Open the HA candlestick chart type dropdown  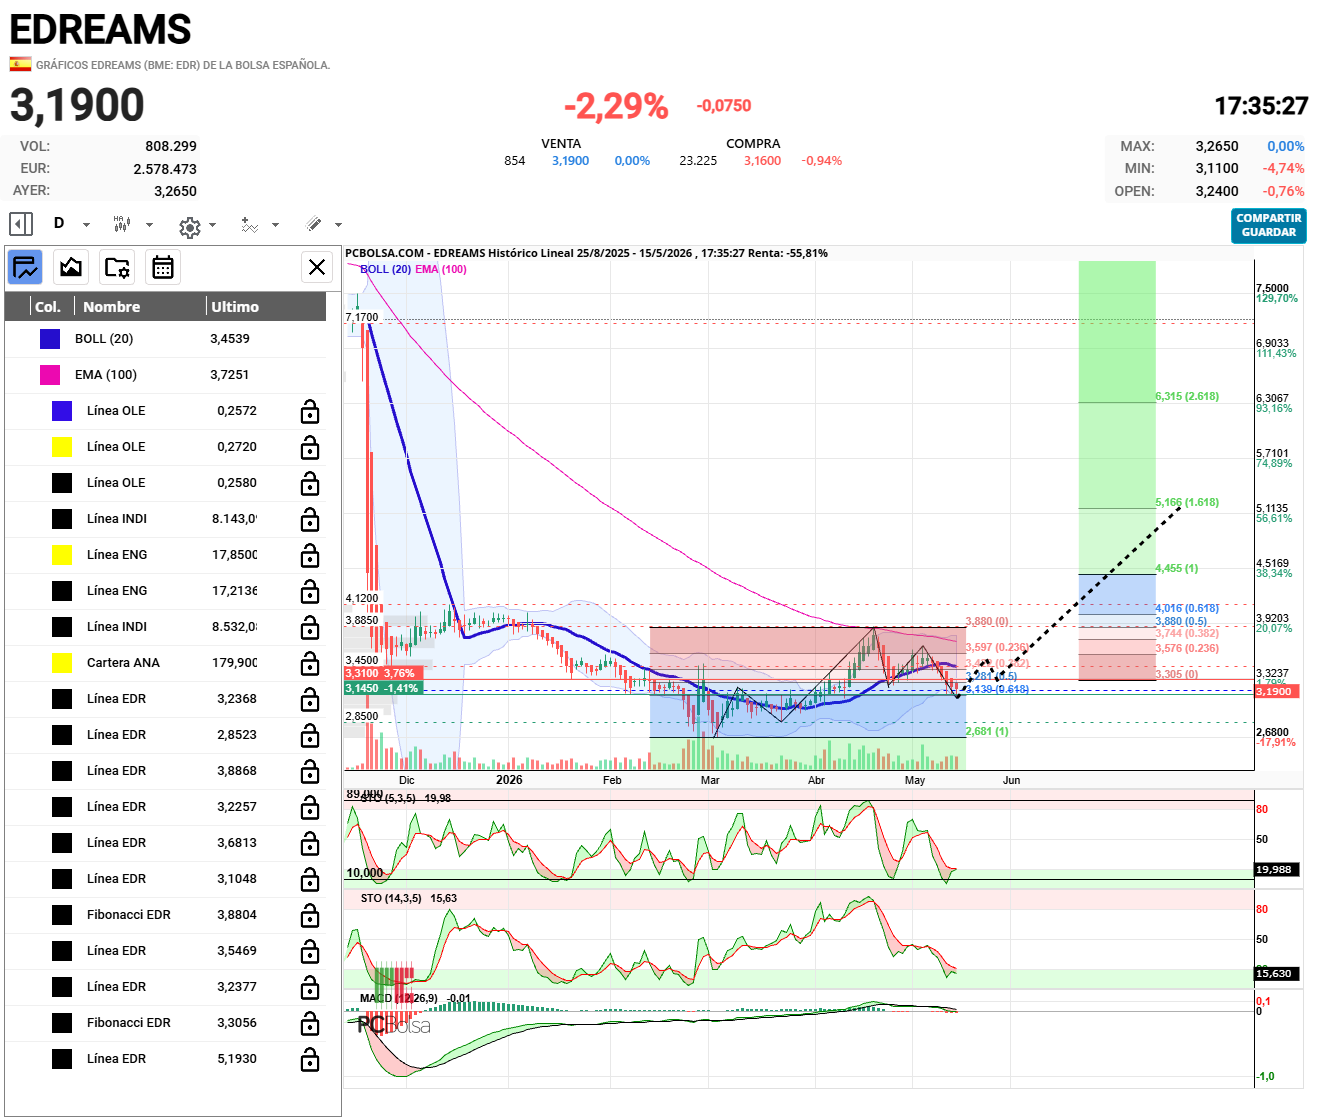(133, 224)
